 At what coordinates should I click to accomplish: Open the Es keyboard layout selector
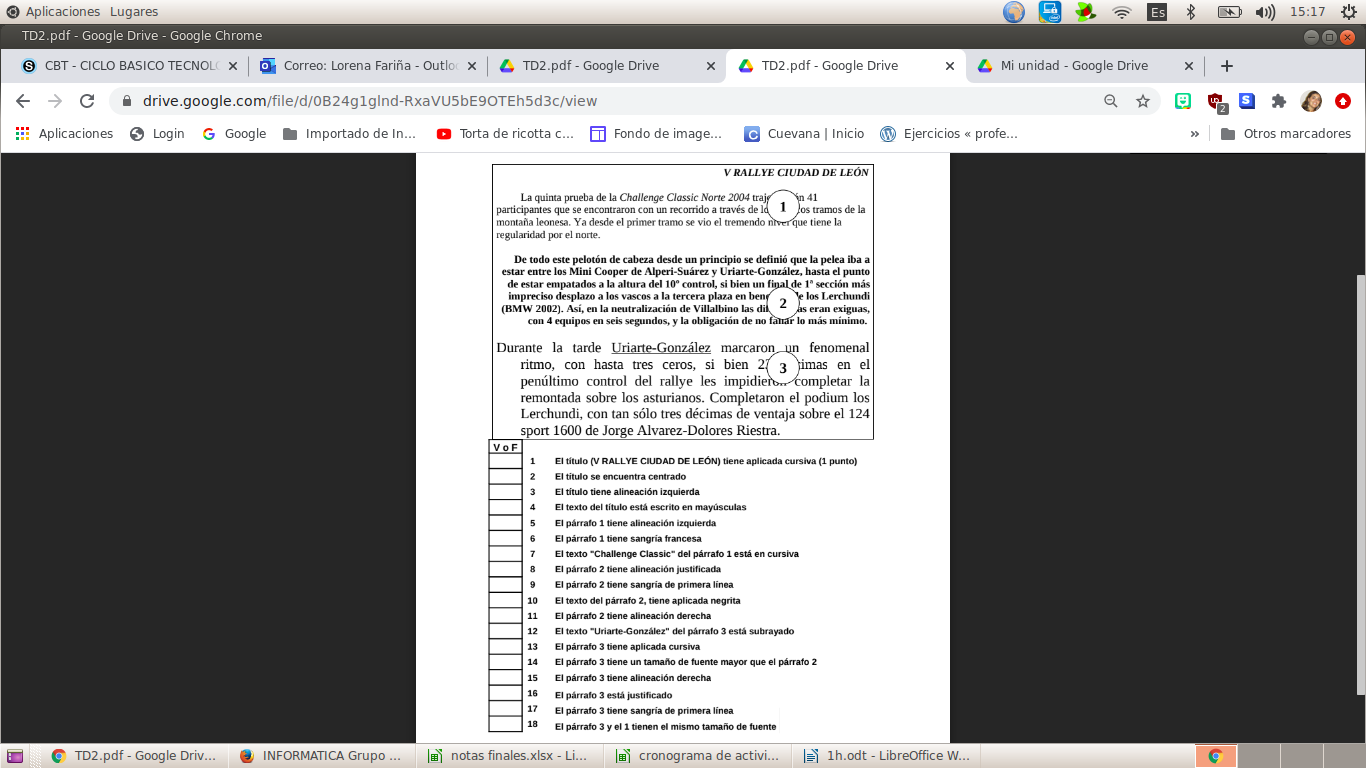pos(1157,12)
